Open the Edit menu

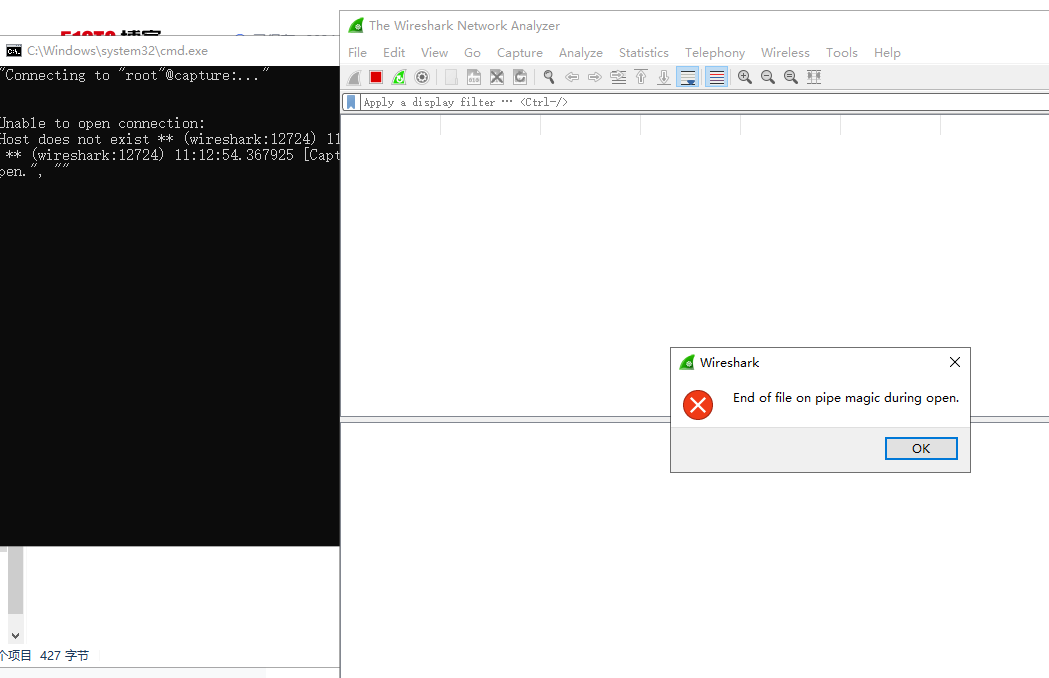[394, 53]
